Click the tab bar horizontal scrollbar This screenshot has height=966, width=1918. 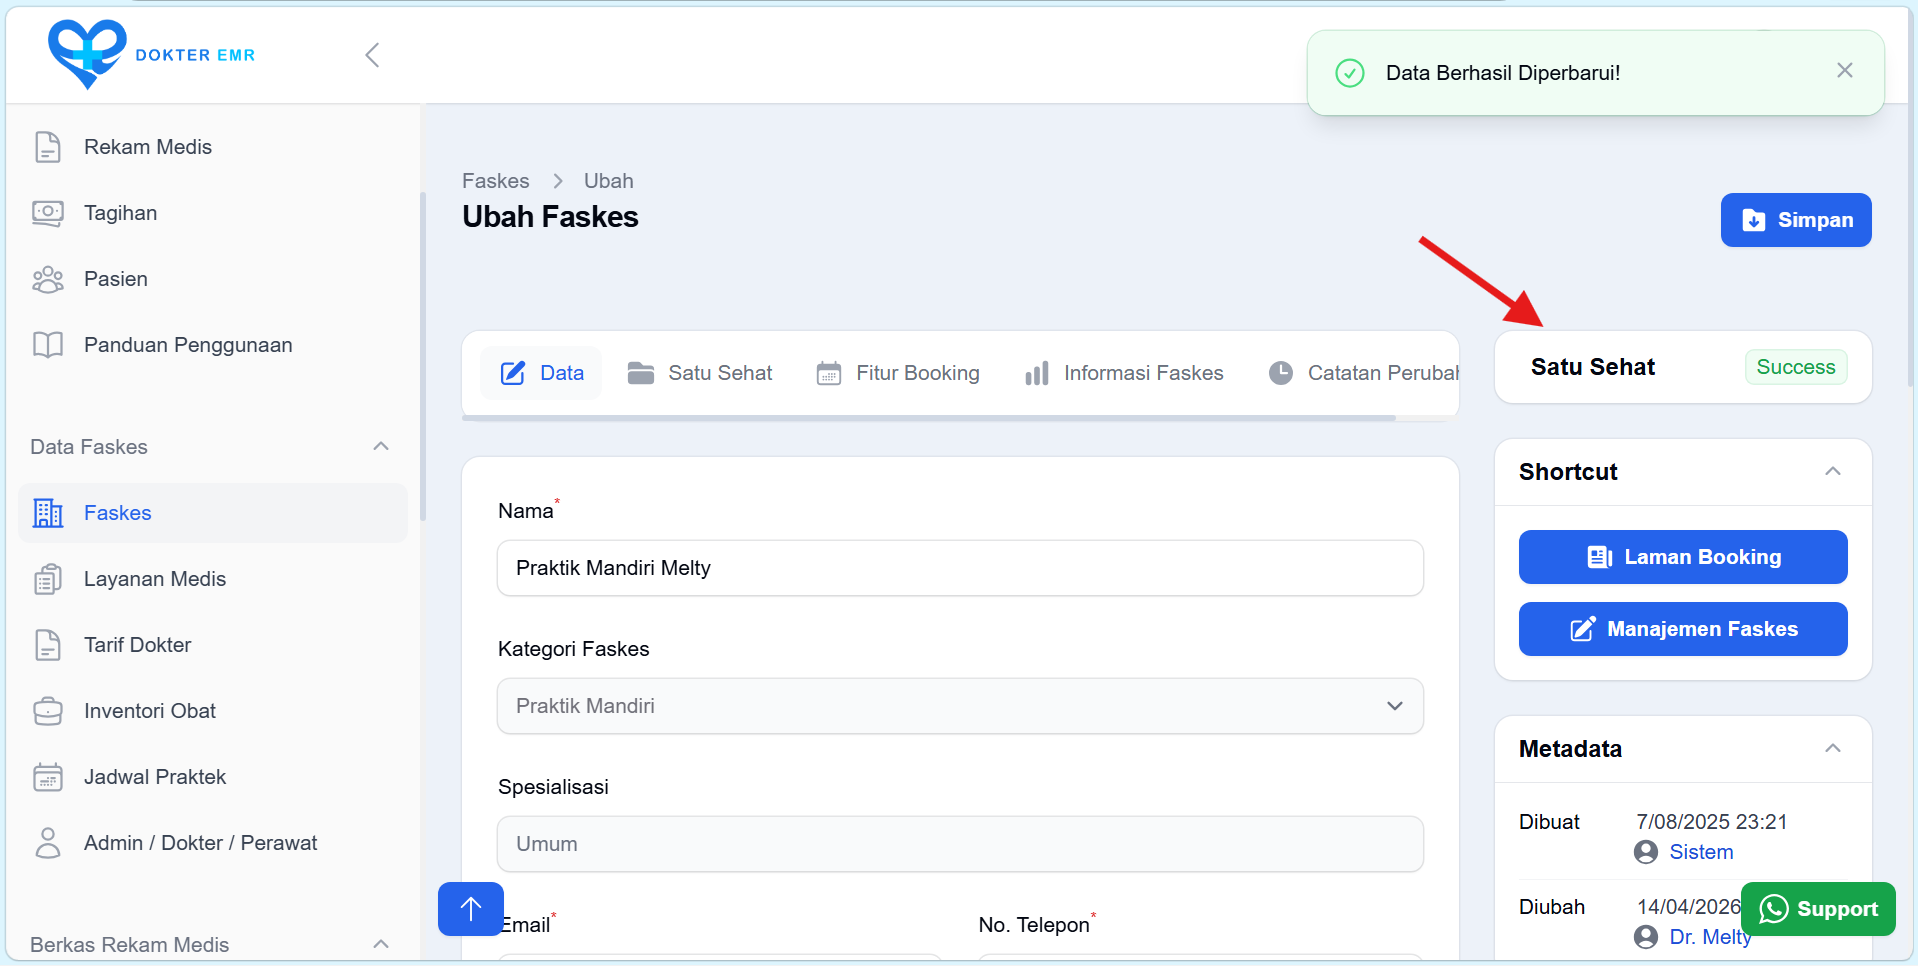click(x=929, y=418)
